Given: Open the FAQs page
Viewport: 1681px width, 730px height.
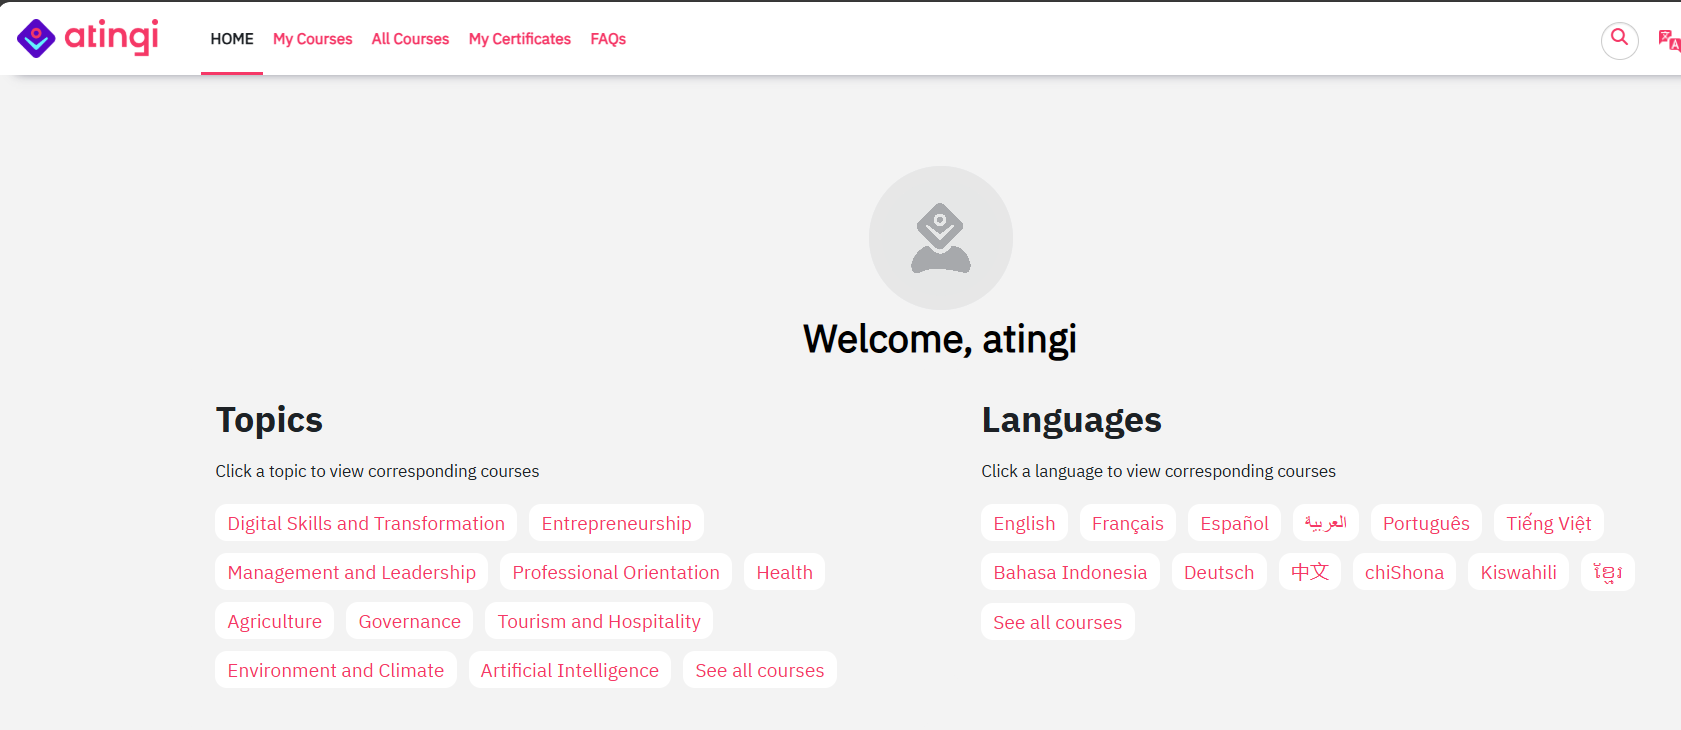Looking at the screenshot, I should tap(608, 39).
